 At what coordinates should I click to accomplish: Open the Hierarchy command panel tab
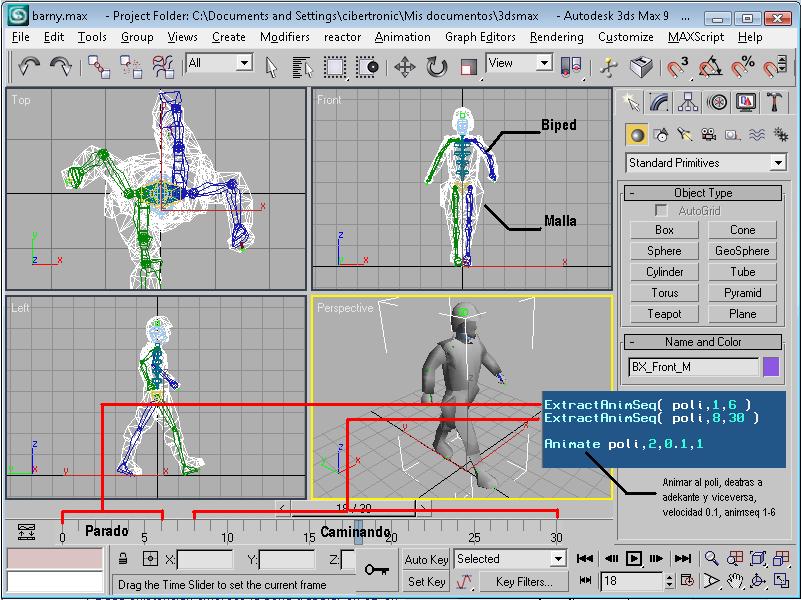[x=688, y=103]
